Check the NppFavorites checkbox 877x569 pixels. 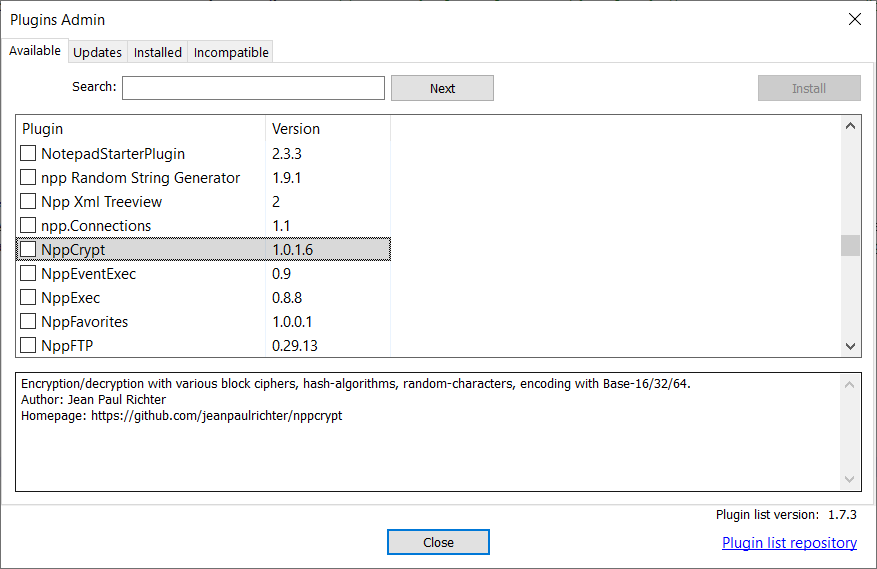tap(28, 321)
